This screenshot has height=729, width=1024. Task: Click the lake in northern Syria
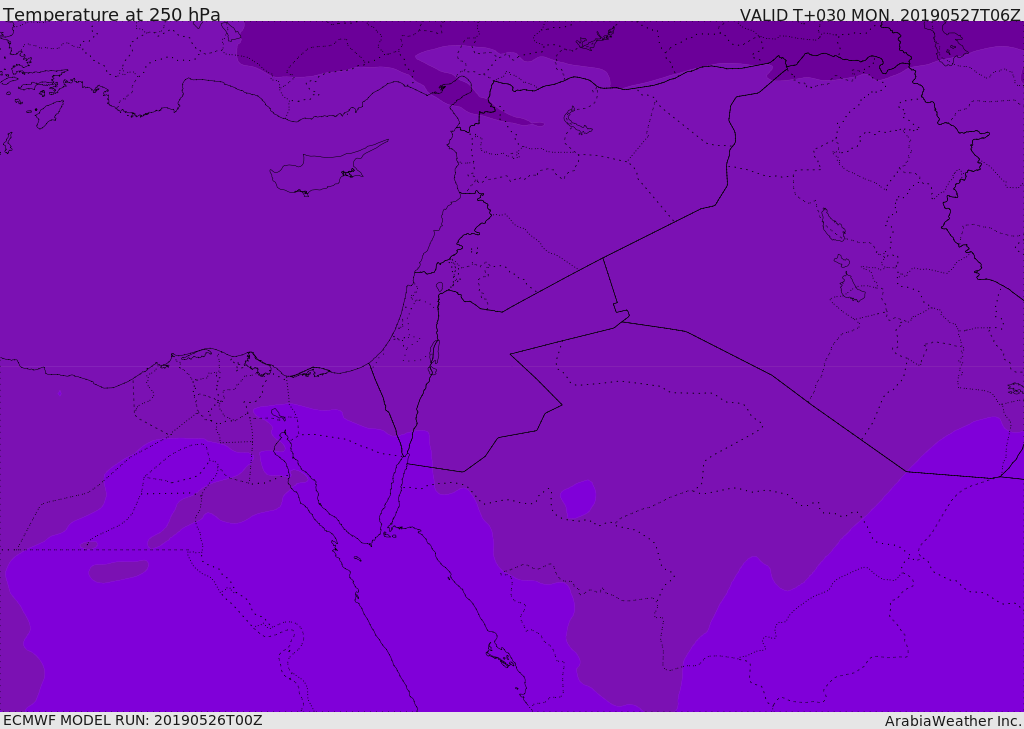577,122
